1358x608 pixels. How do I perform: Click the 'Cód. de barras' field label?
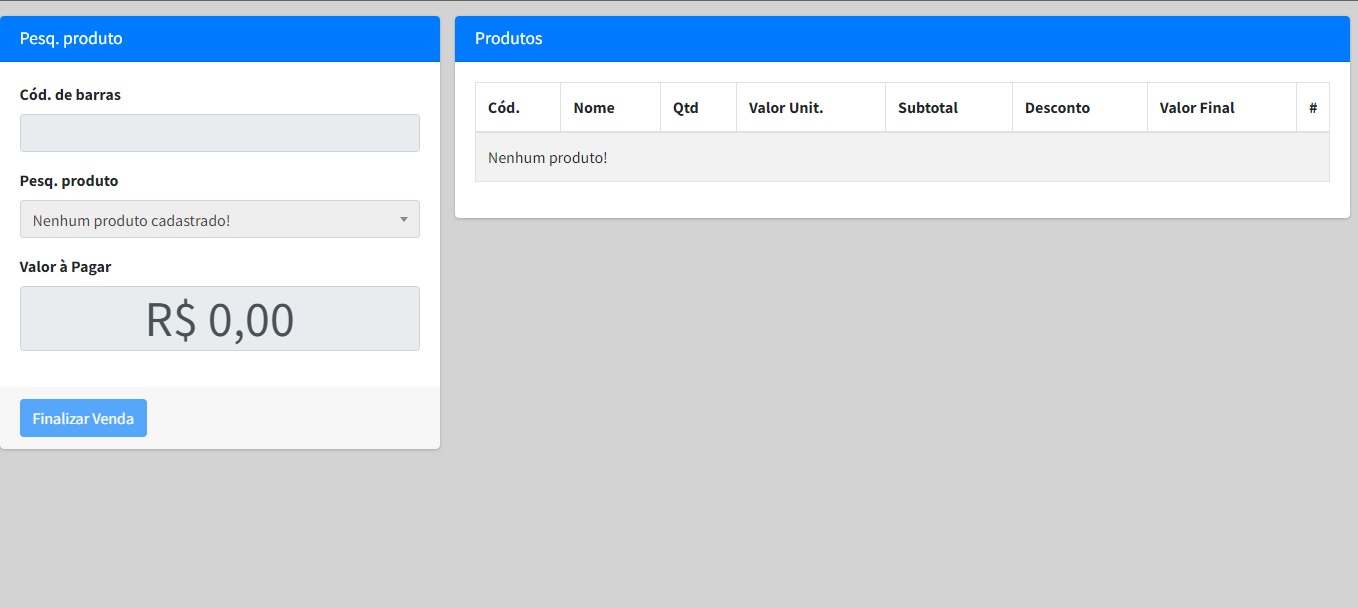pos(70,95)
